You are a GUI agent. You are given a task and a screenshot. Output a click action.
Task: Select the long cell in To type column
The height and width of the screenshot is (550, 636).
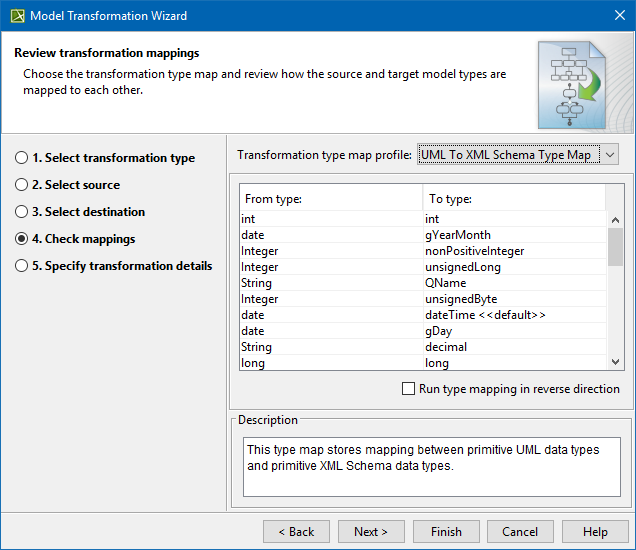(515, 363)
